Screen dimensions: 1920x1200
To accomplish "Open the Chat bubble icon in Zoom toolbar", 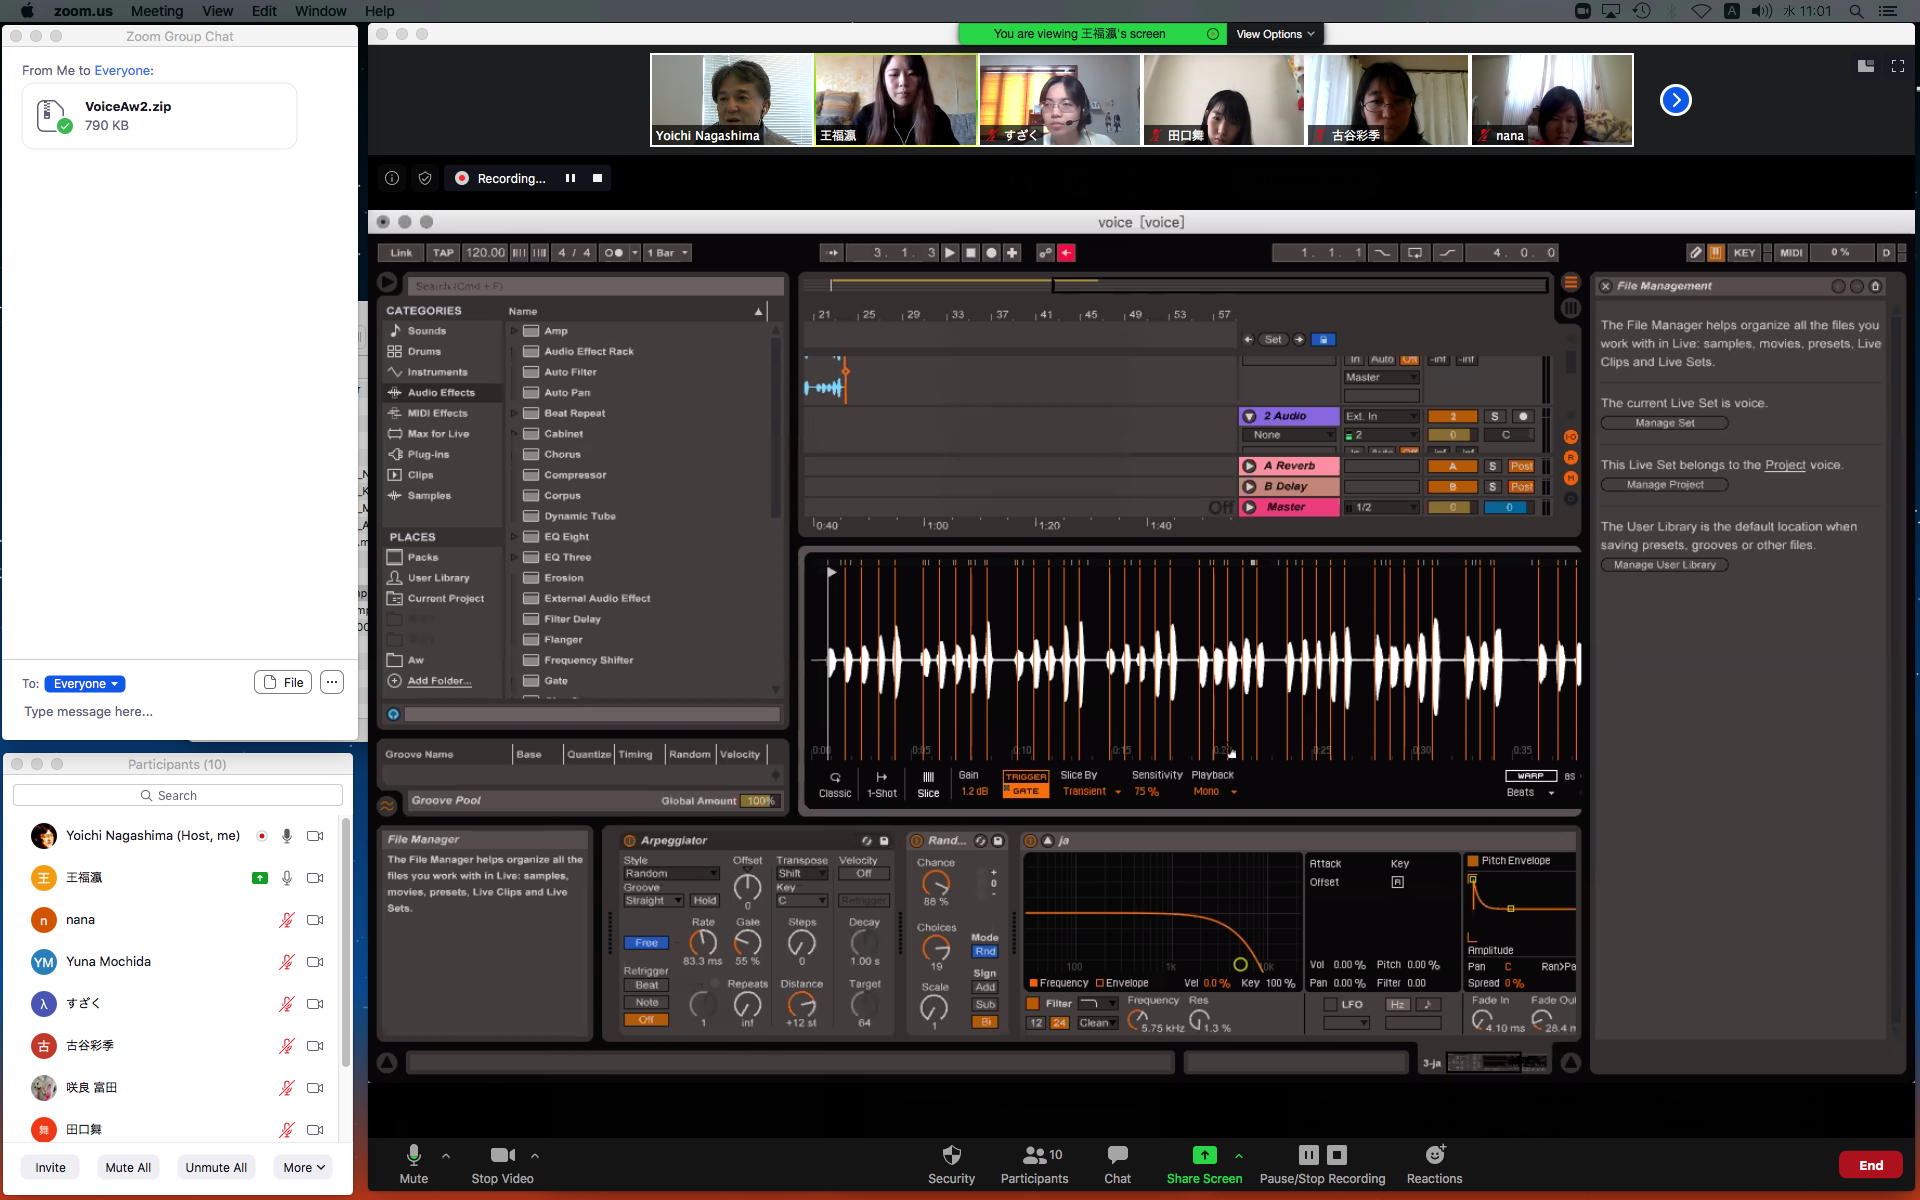I will pos(1117,1156).
